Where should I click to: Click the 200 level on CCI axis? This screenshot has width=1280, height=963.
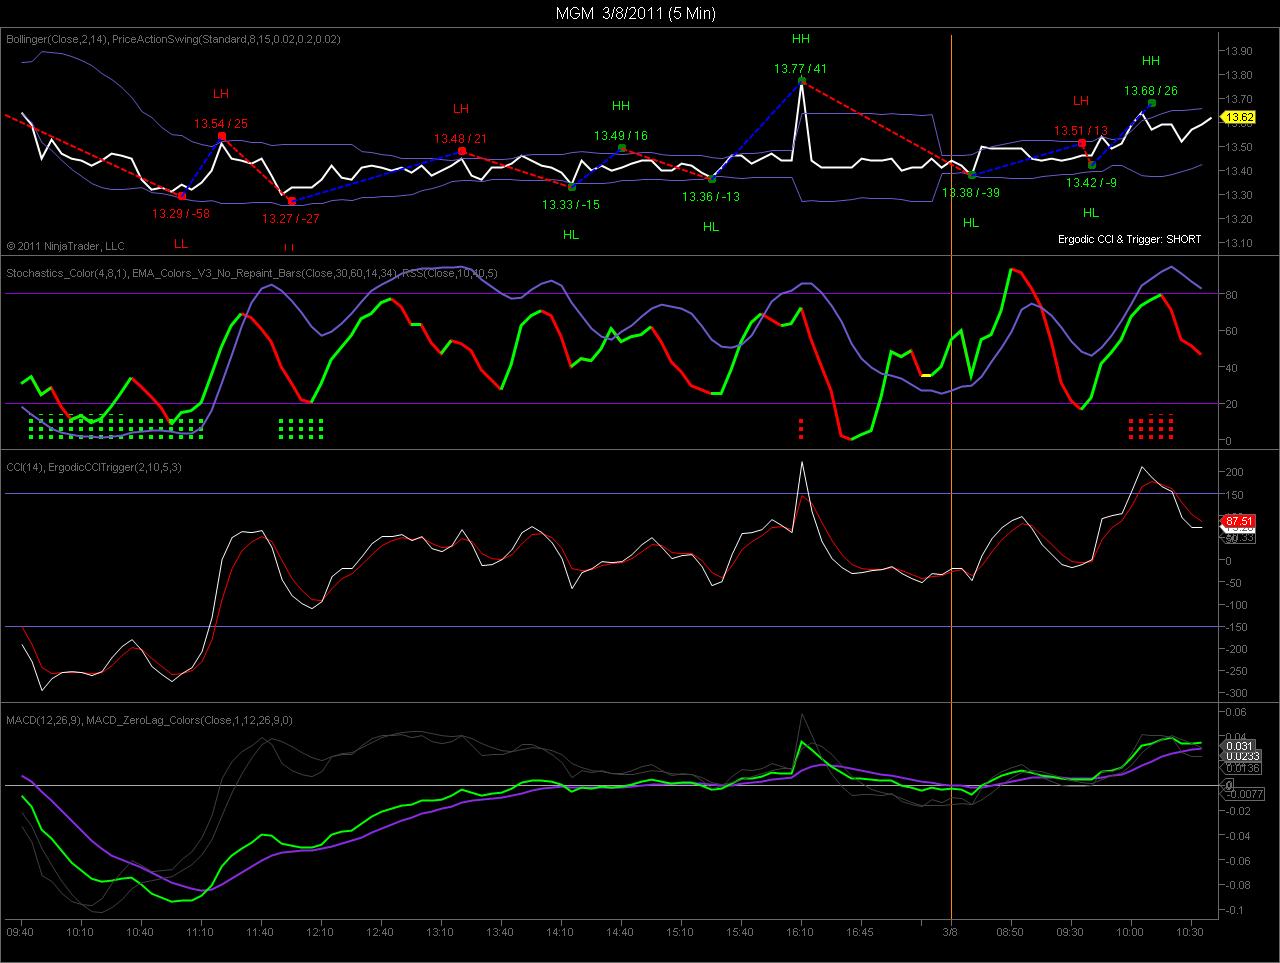(1236, 471)
